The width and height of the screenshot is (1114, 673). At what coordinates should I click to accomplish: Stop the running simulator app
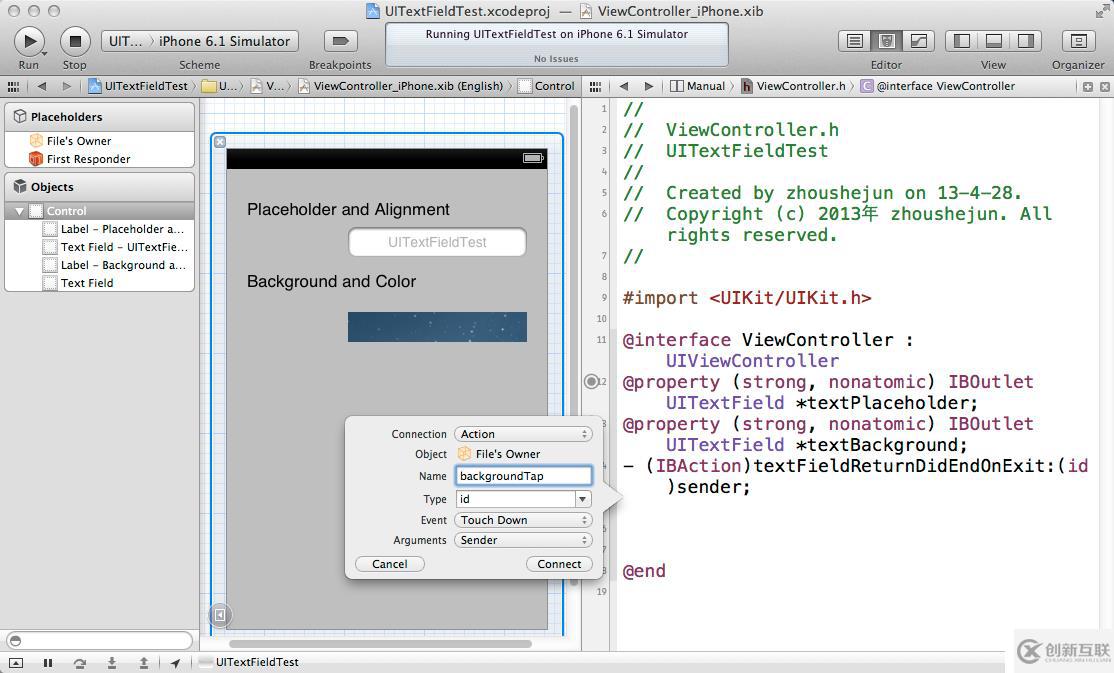click(x=74, y=41)
